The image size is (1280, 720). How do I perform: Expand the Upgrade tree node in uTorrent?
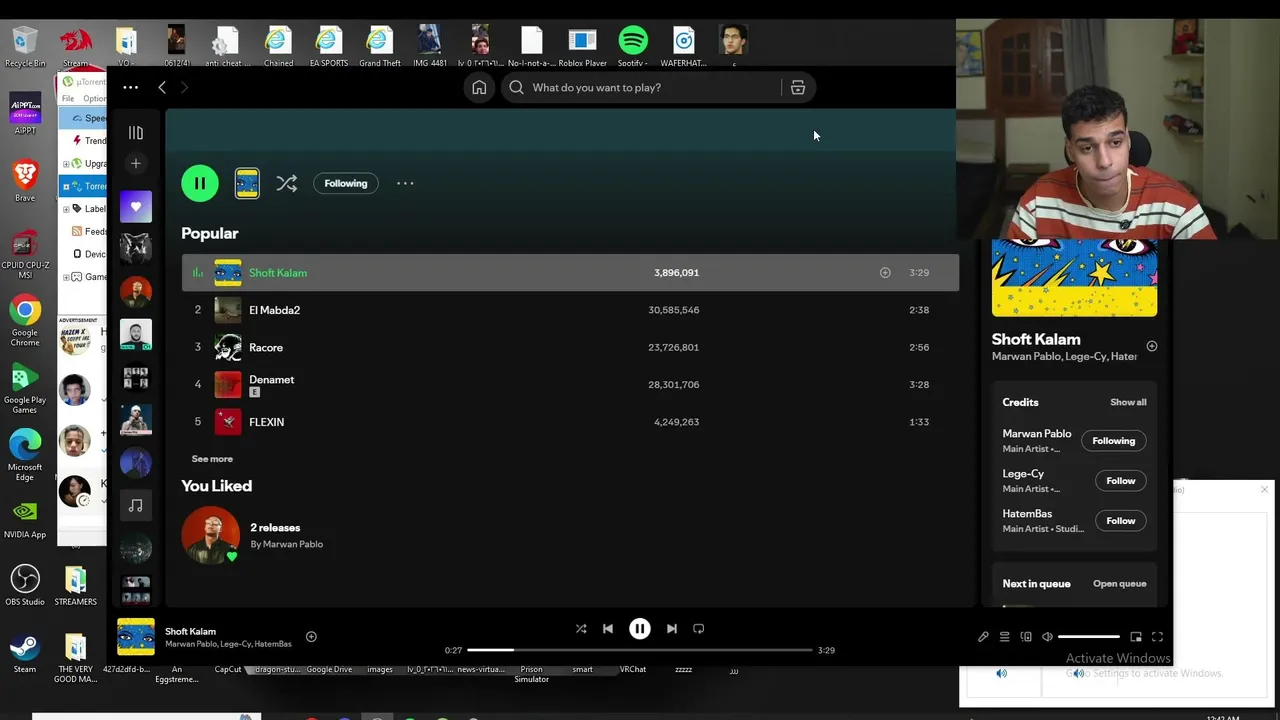(66, 164)
